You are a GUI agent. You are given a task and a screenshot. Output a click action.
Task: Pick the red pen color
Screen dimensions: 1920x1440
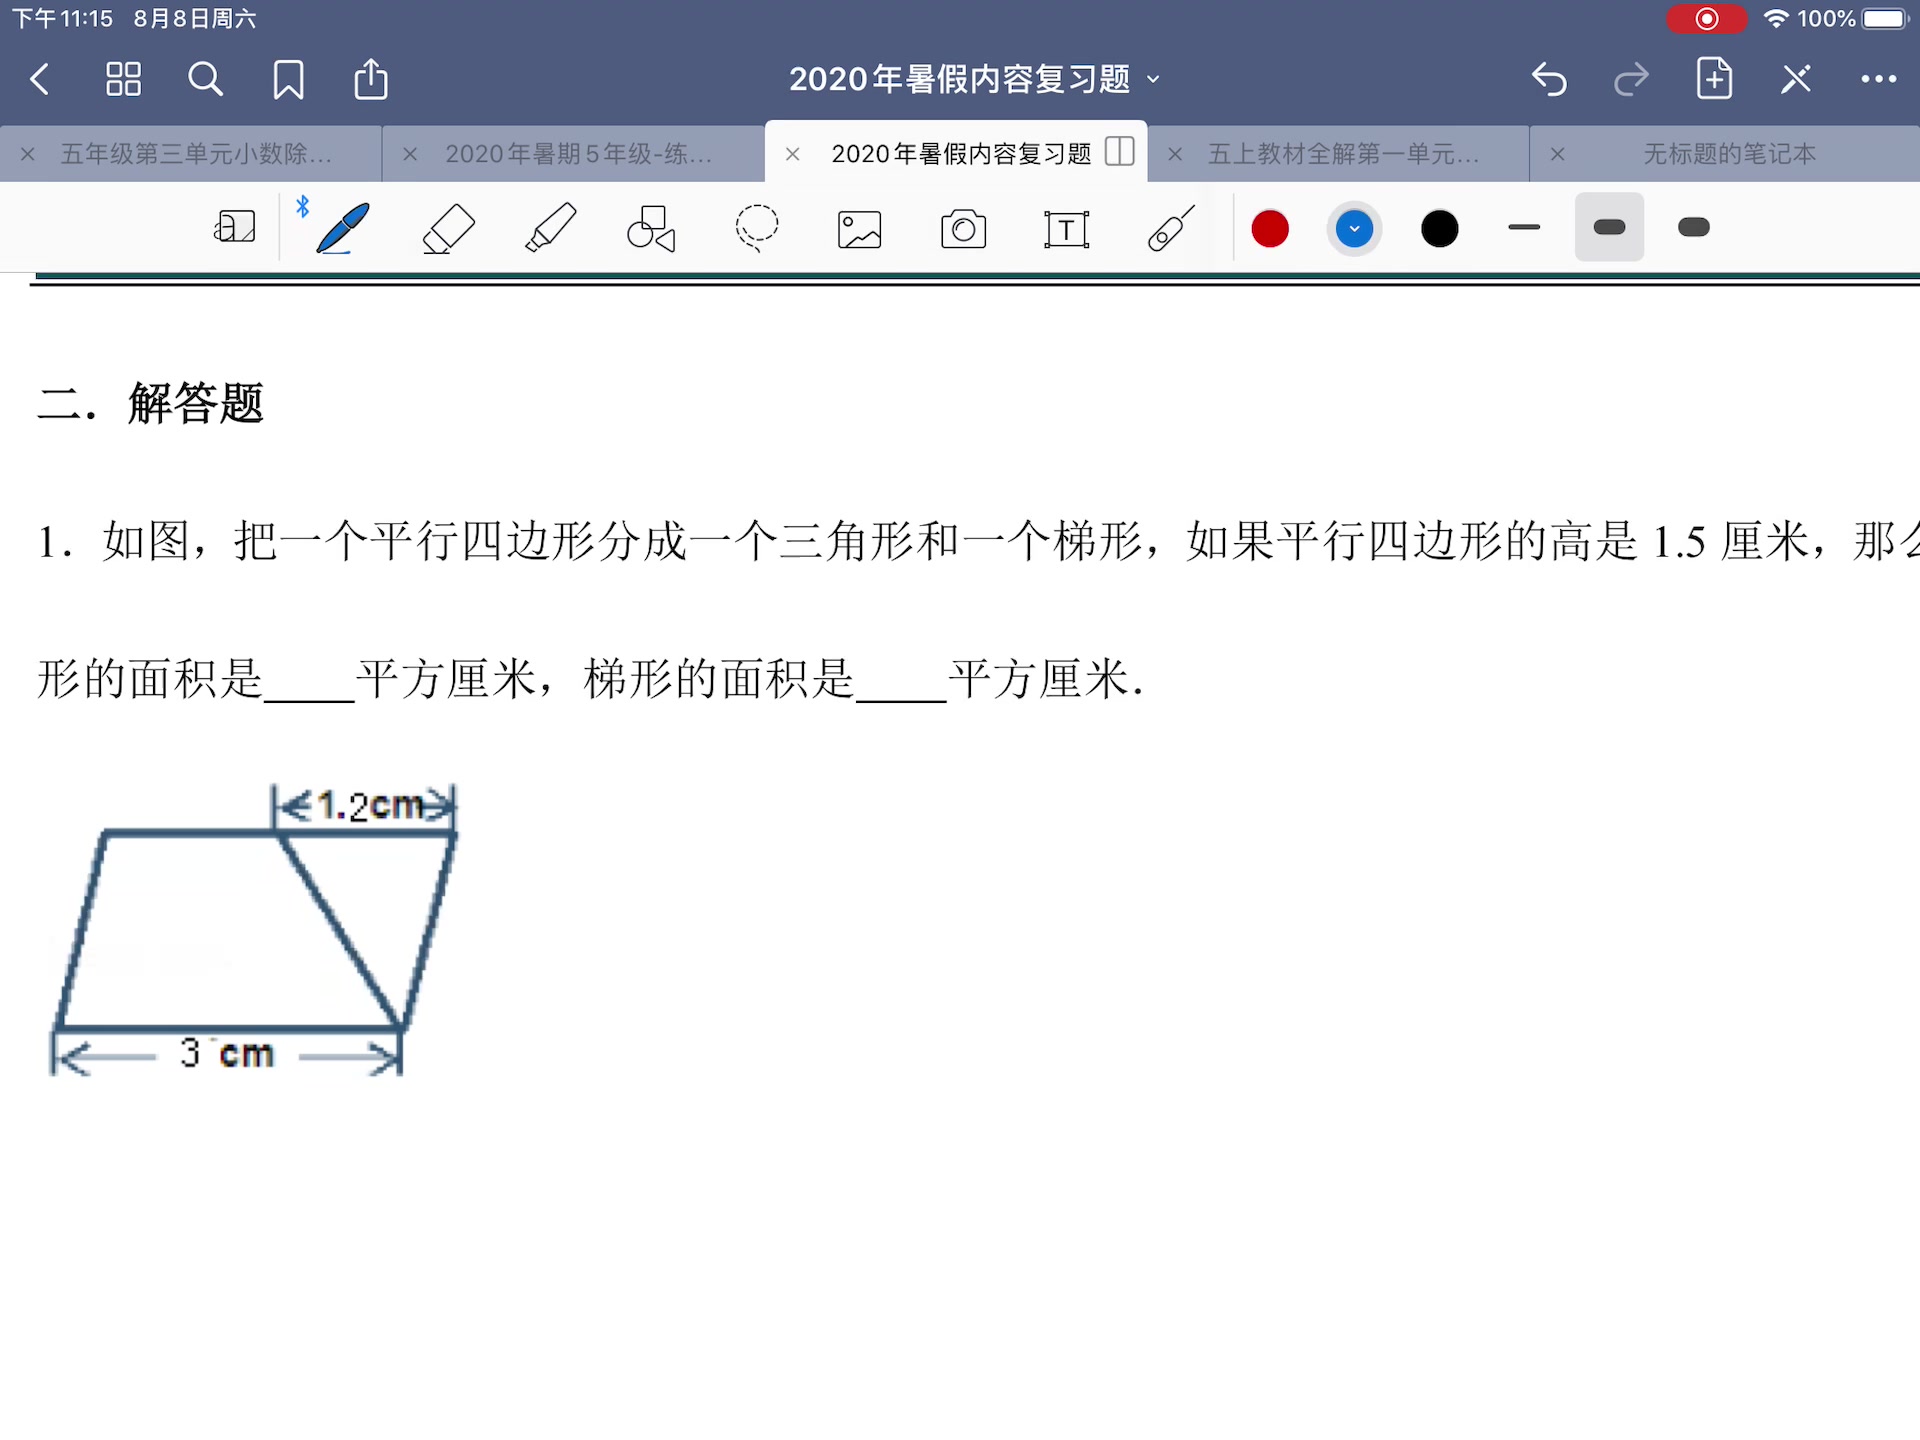pos(1270,229)
